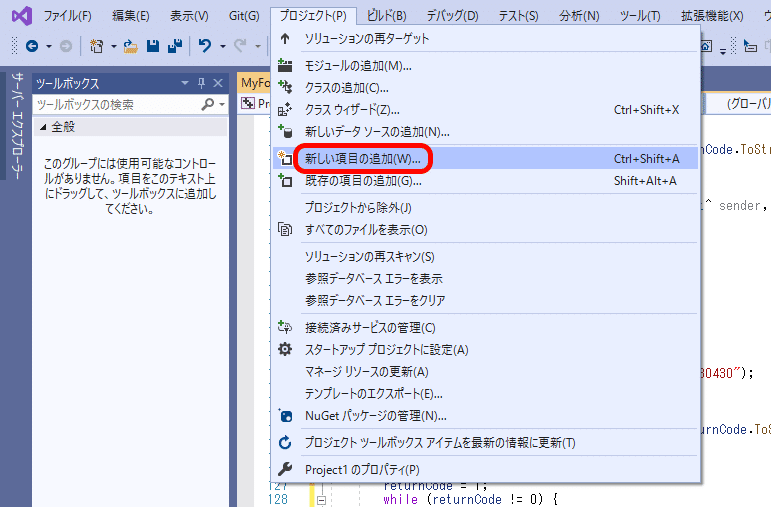Open the undo history dropdown arrow

pos(222,46)
